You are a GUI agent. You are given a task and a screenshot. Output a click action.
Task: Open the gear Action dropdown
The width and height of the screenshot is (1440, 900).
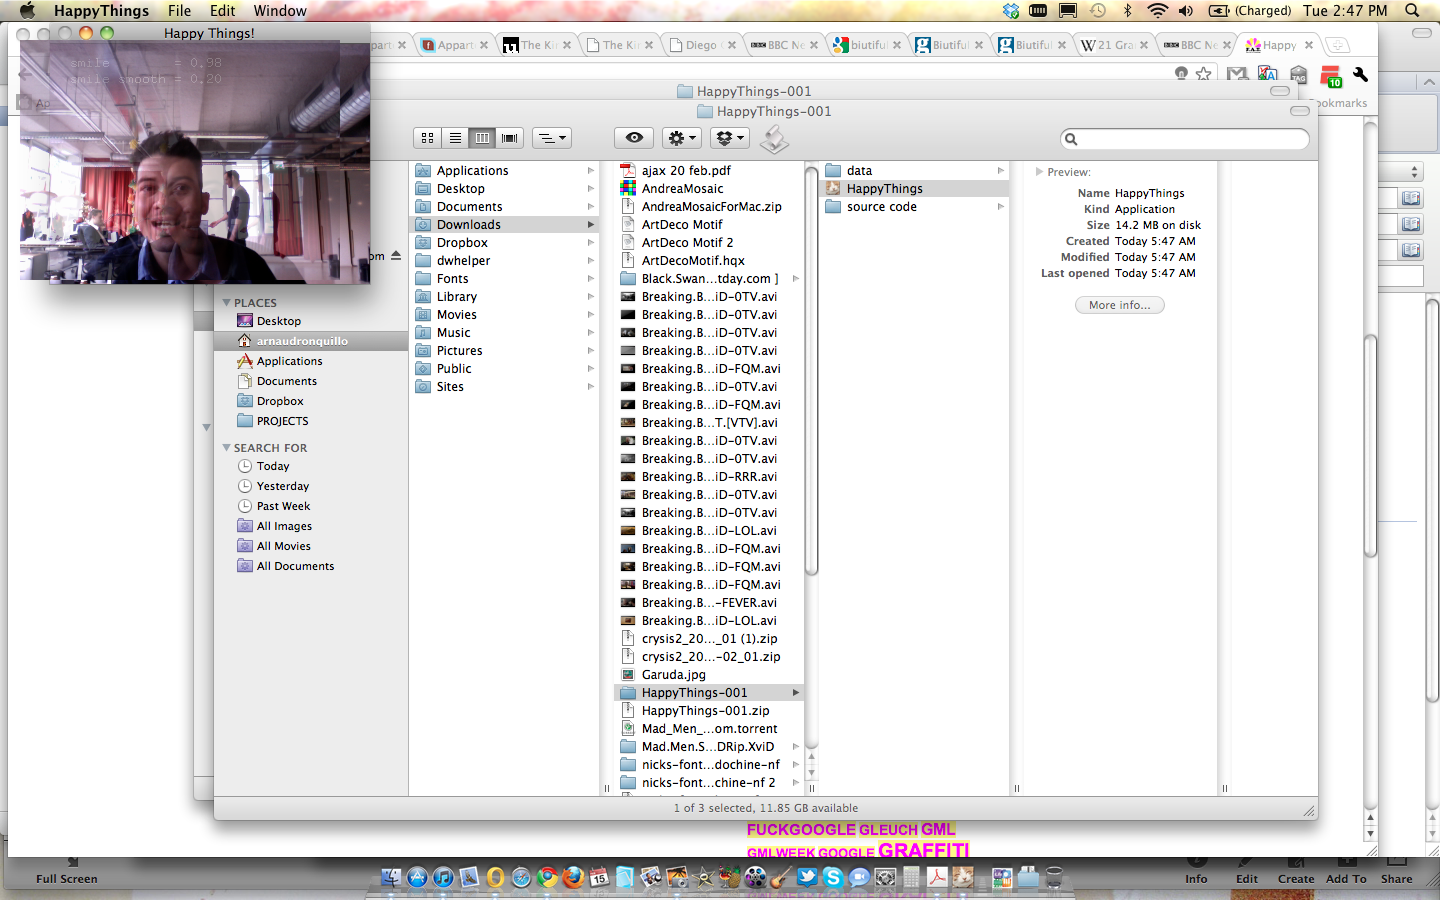[x=681, y=138]
